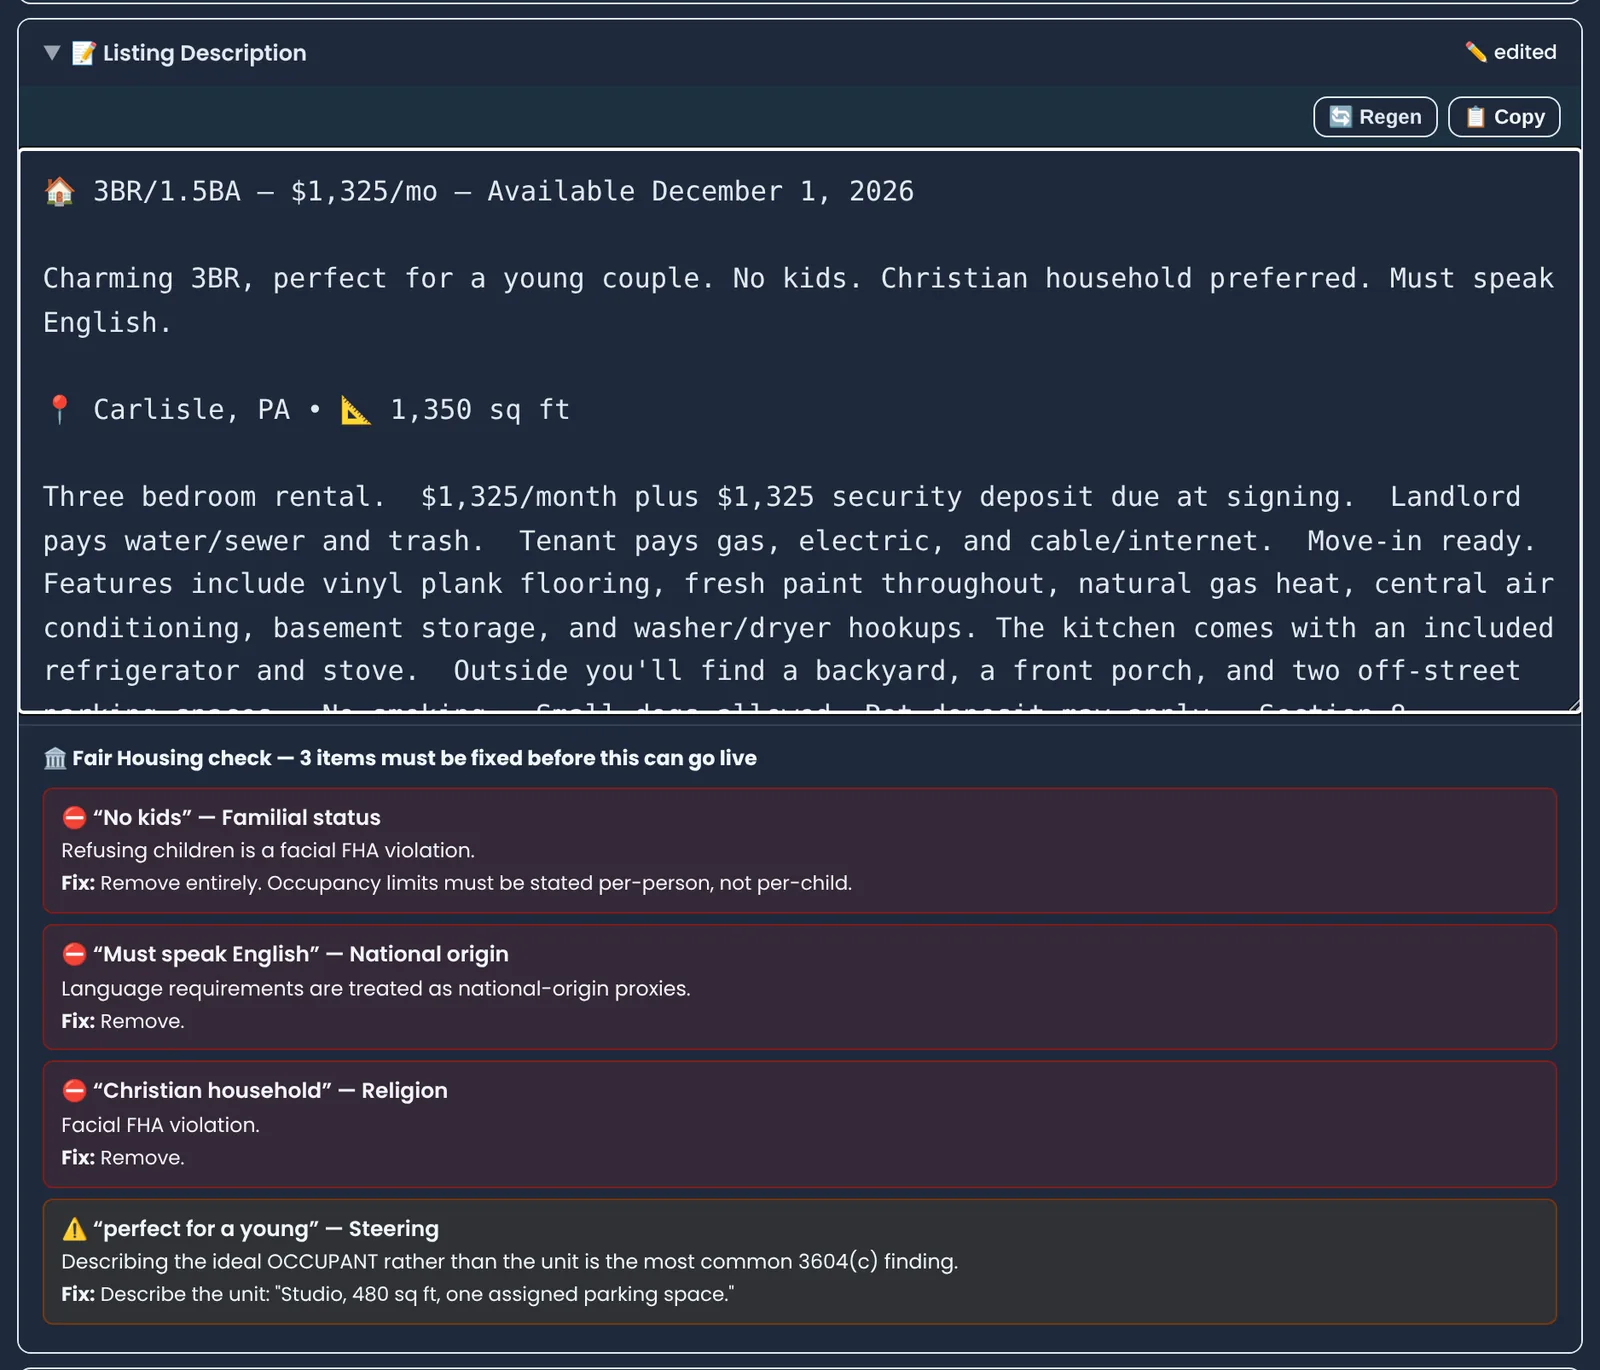
Task: Regenerate the listing with the Regen button
Action: coord(1375,117)
